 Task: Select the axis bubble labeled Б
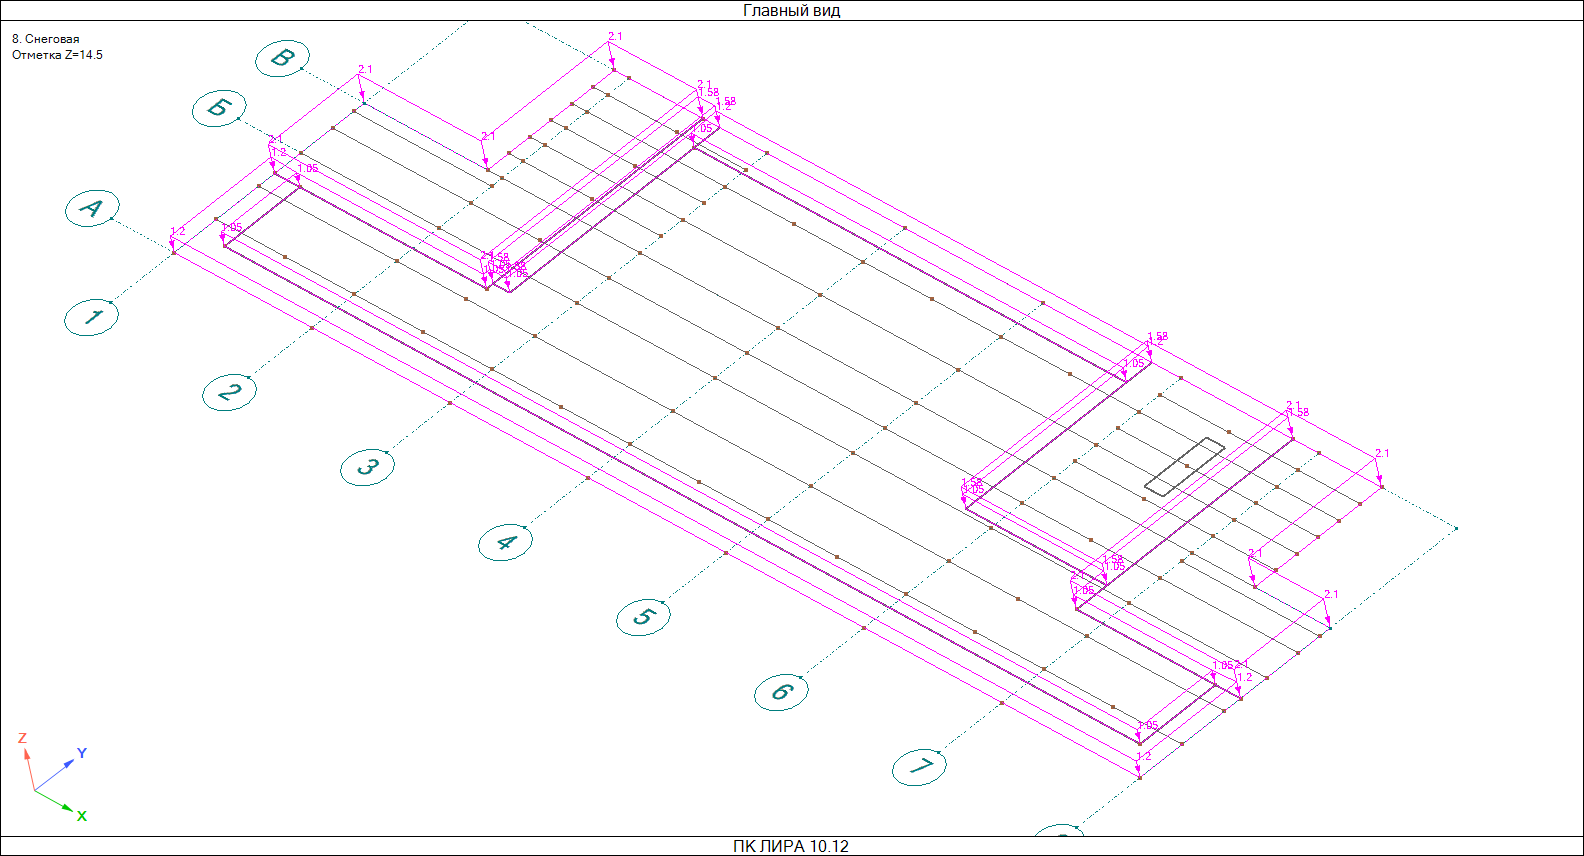219,108
